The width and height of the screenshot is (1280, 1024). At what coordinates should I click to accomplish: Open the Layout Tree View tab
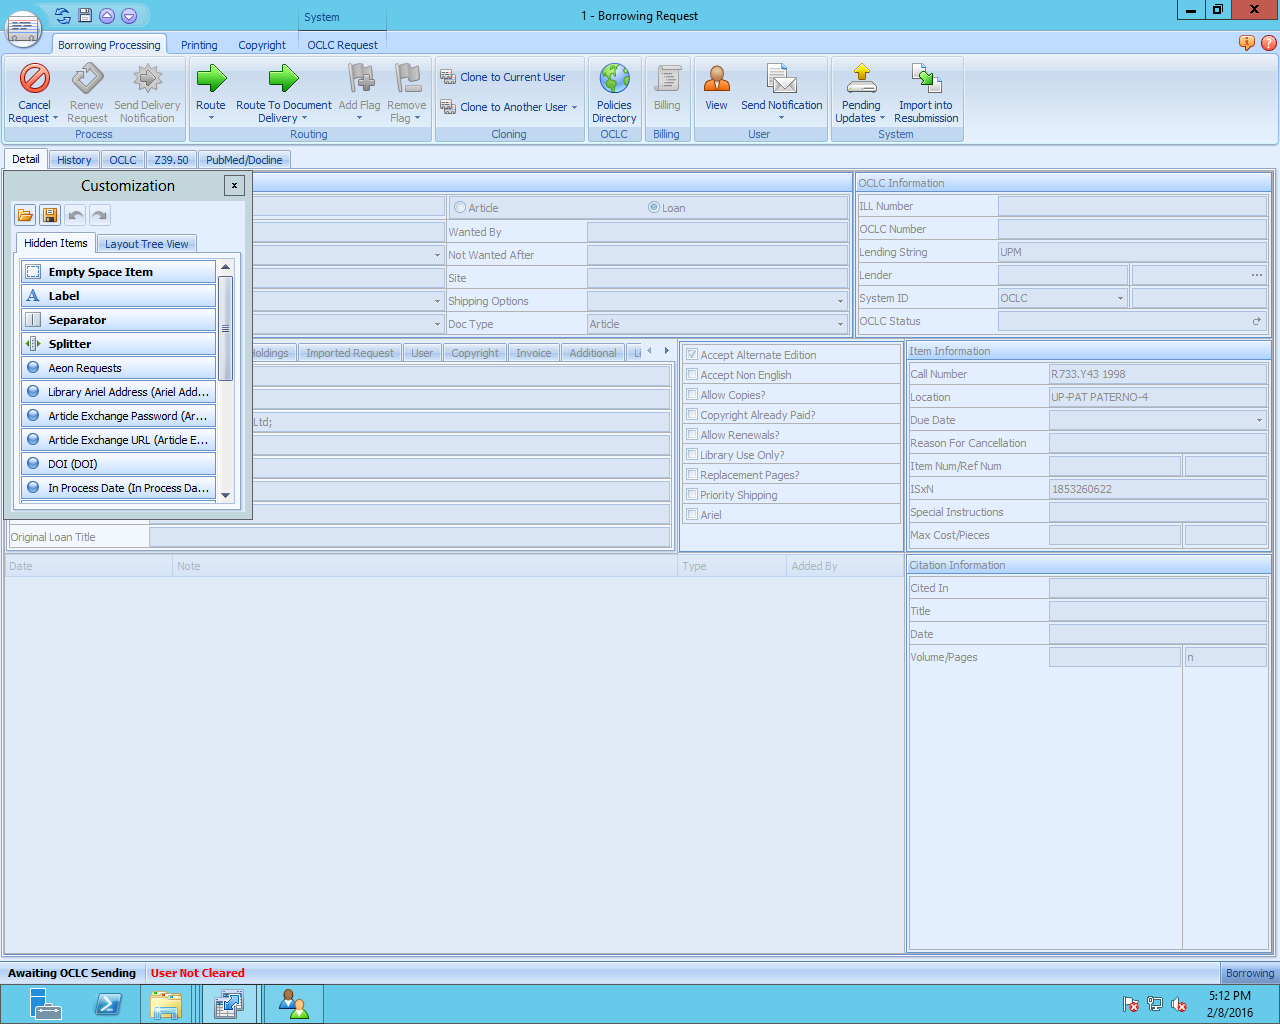[x=146, y=244]
